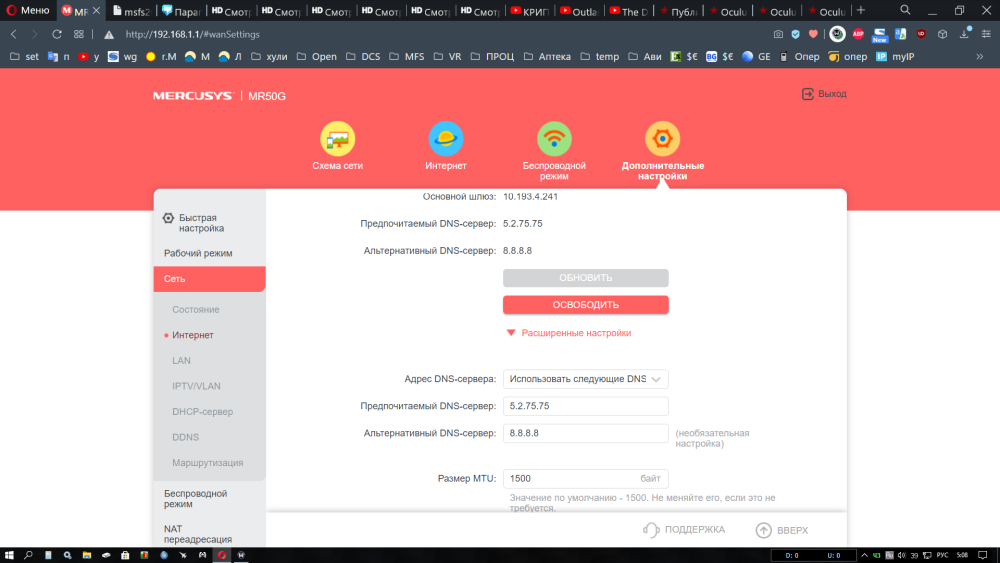Open the Opera speed dial grid icon

[78, 34]
